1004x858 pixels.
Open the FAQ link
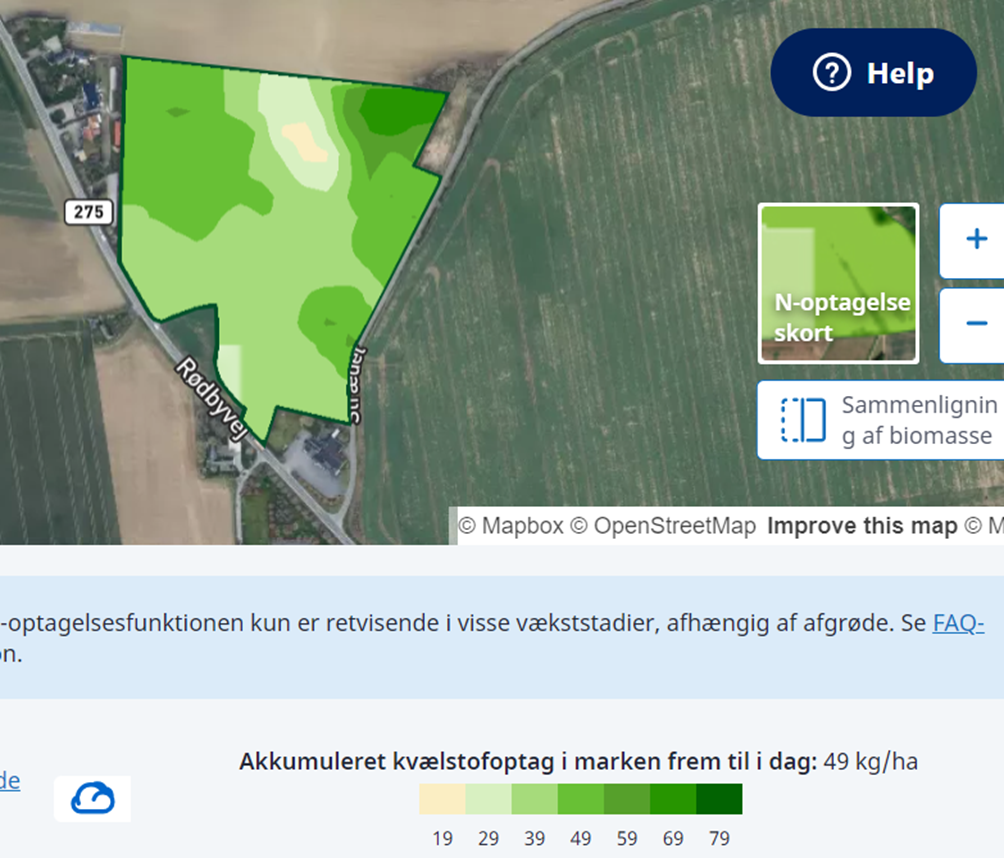pos(958,624)
